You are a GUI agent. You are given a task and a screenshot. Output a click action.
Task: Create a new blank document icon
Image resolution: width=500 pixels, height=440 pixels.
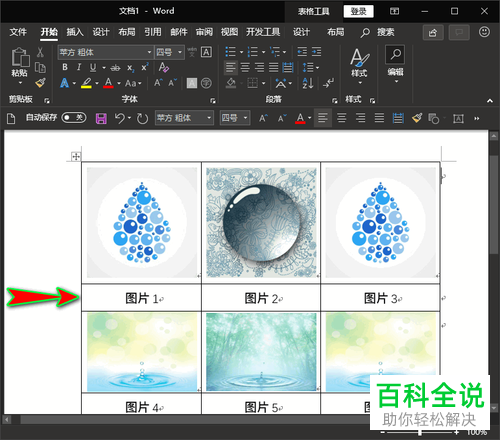coord(11,118)
